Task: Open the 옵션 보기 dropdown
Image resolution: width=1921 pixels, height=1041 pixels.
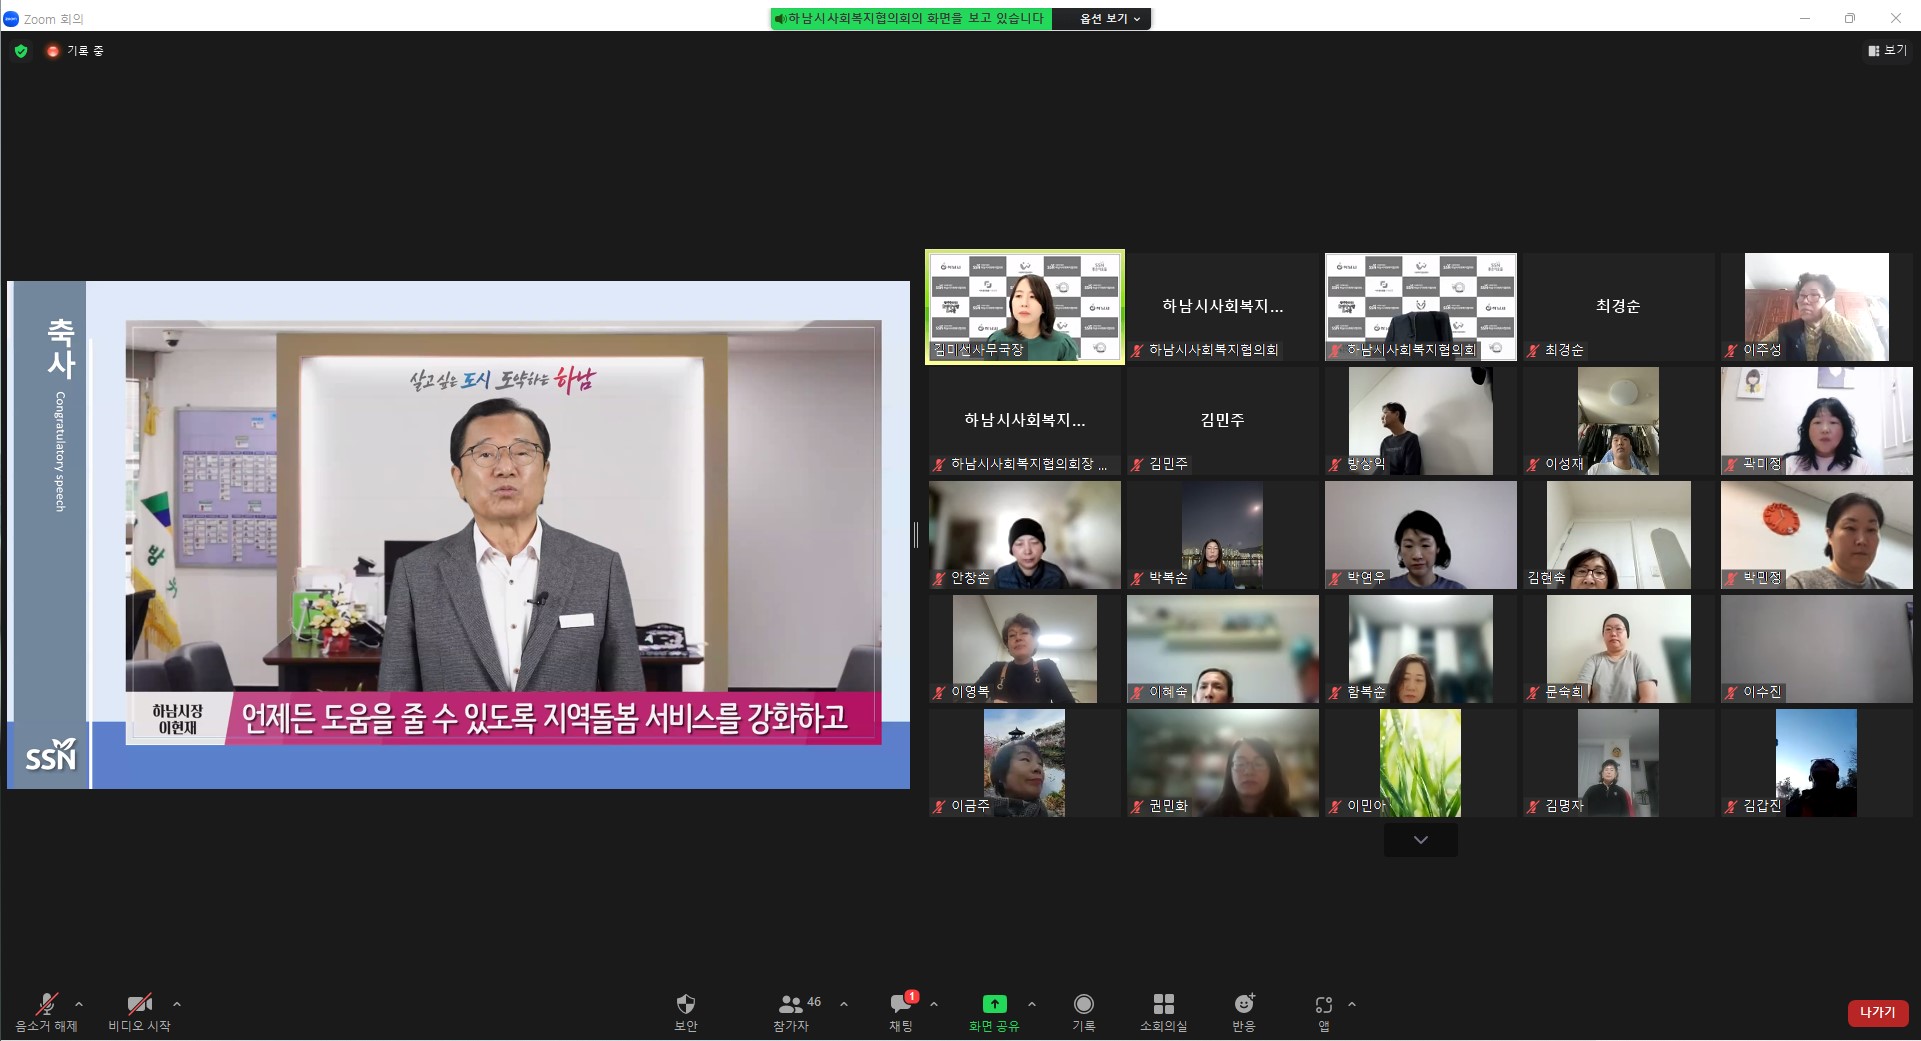Action: click(1110, 18)
